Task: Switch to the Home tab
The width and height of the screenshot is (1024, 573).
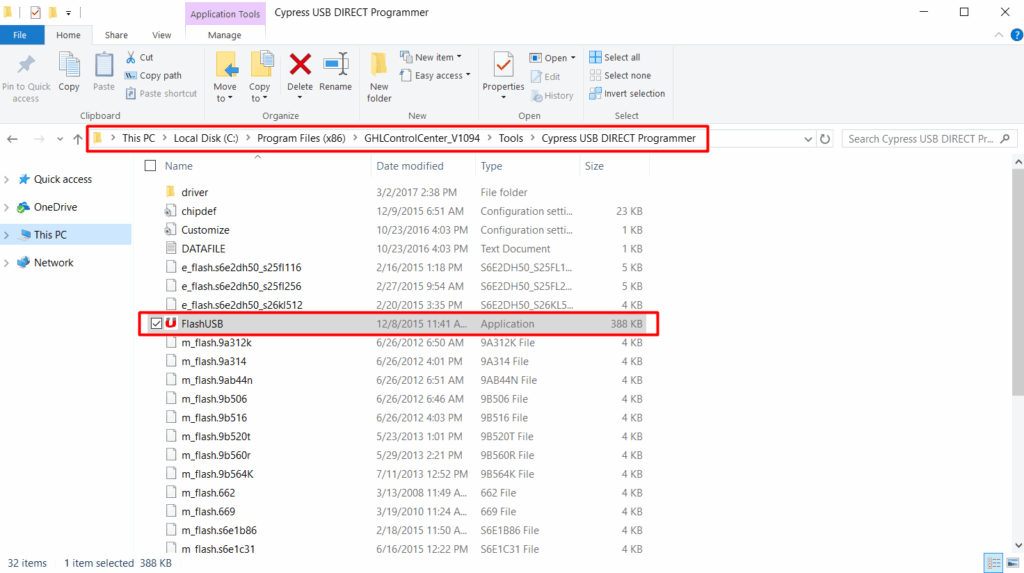Action: pos(68,35)
